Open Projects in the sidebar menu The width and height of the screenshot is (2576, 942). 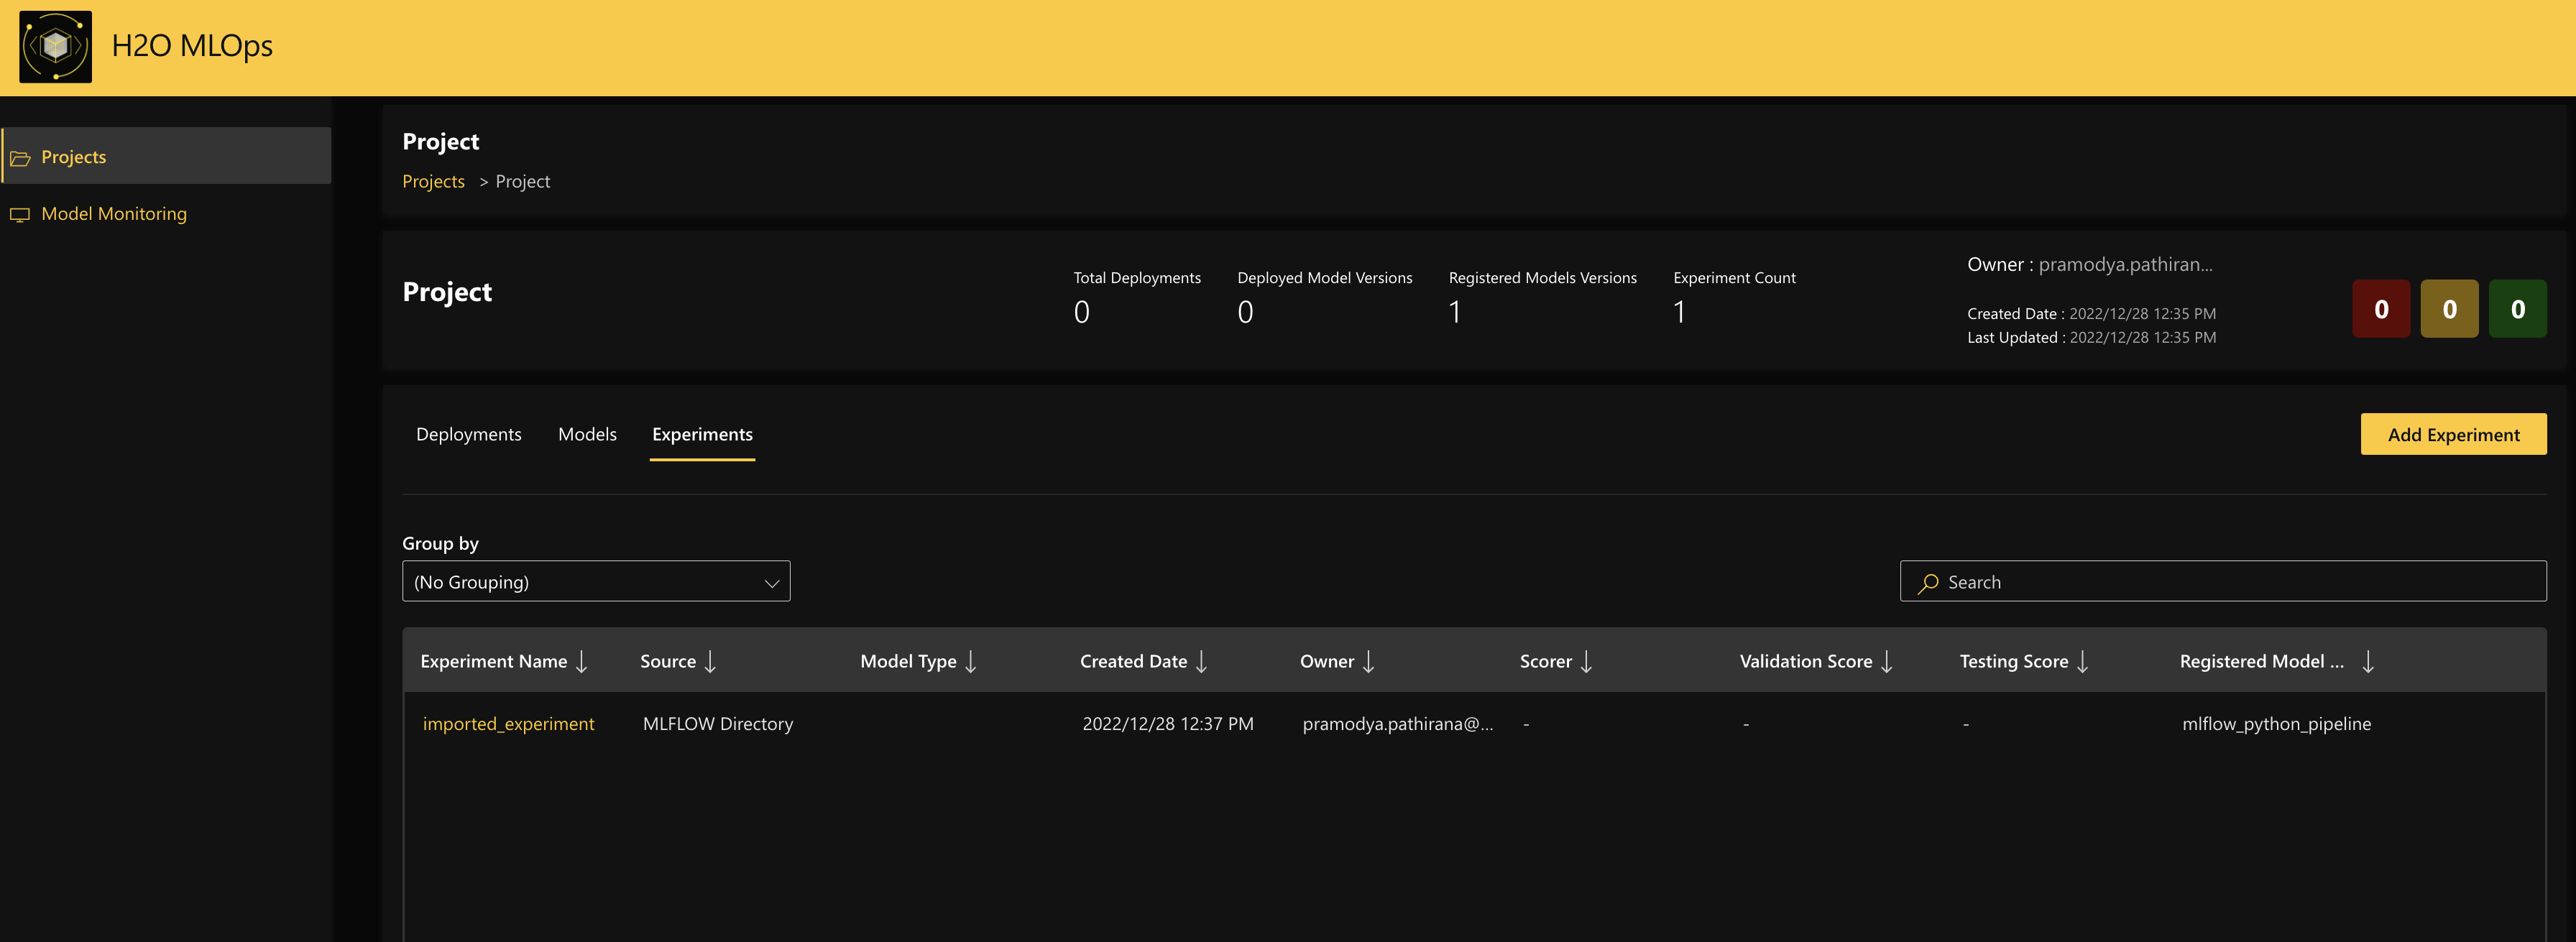[166, 156]
